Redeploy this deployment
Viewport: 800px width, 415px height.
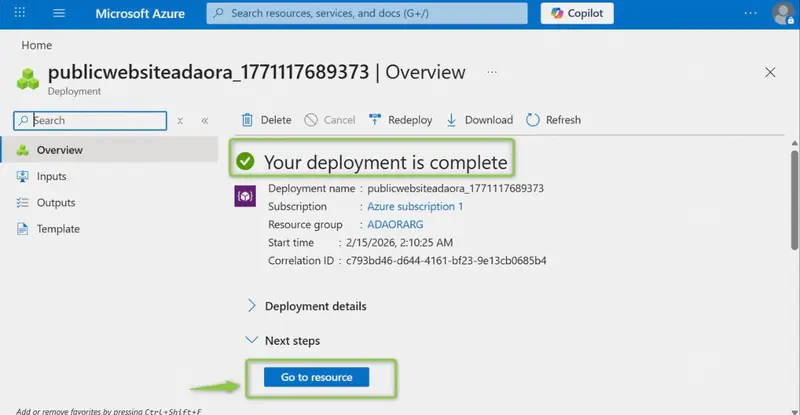[401, 120]
